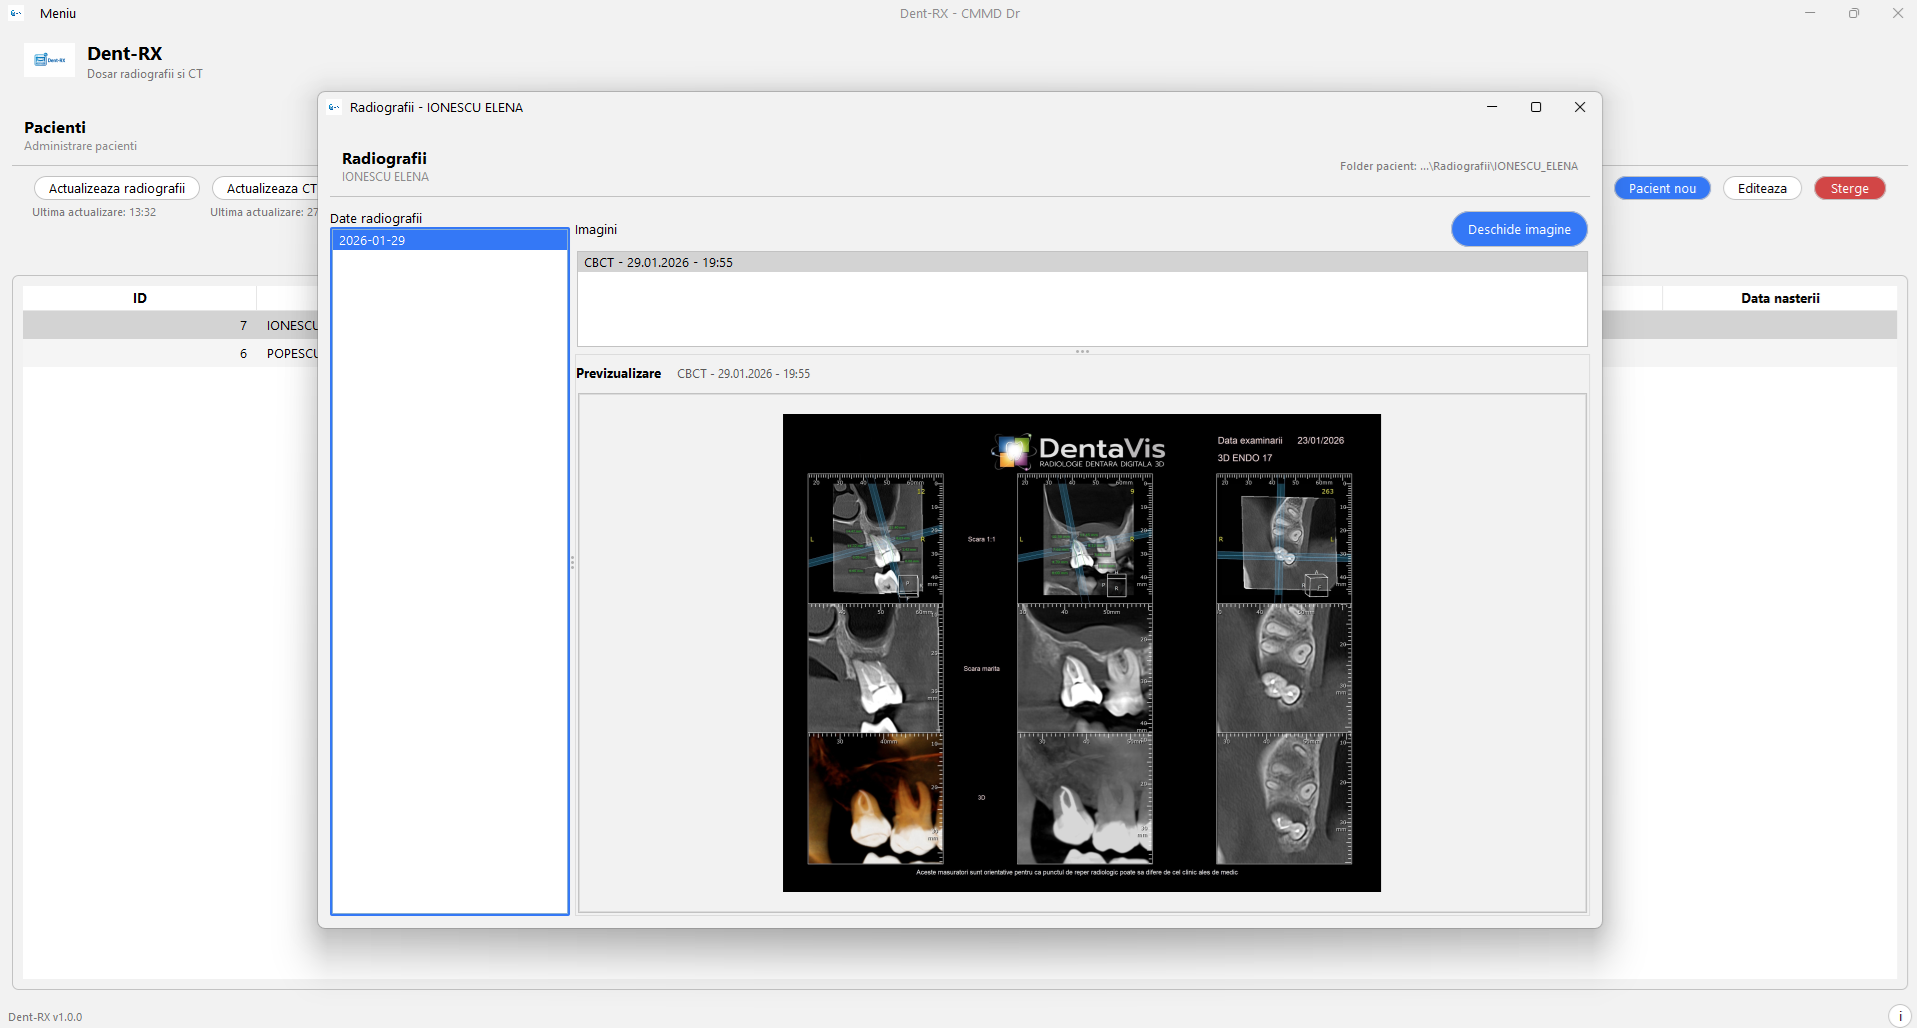Click the Dent-RX logo in the header
Screen dimensions: 1917x1028
[49, 60]
